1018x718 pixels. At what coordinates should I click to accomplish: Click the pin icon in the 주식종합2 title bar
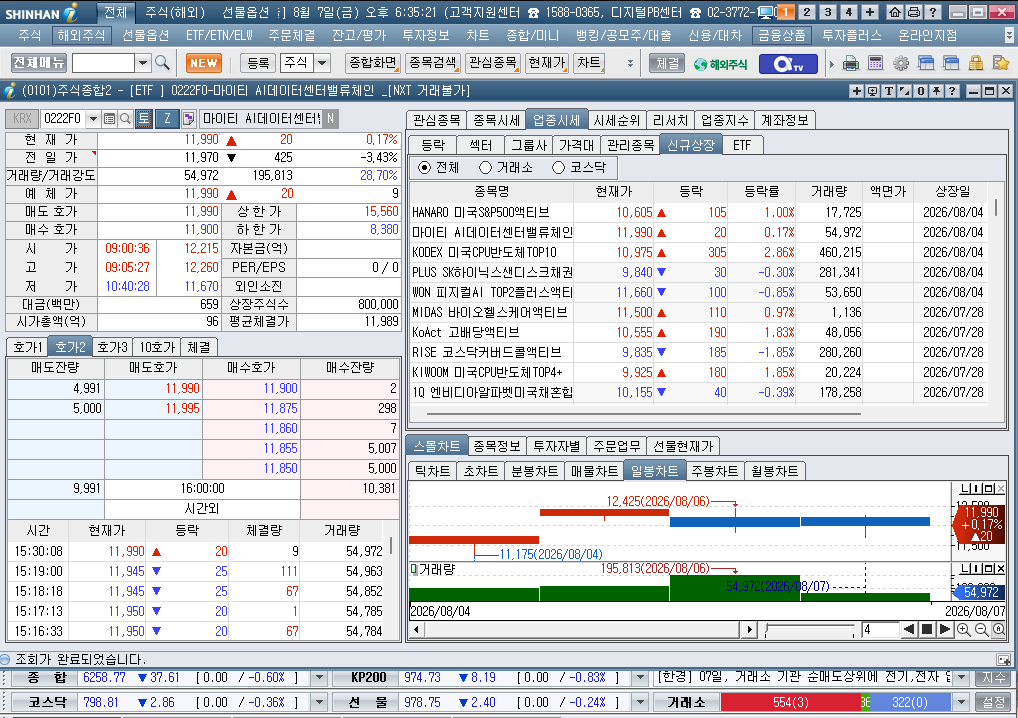[x=936, y=91]
